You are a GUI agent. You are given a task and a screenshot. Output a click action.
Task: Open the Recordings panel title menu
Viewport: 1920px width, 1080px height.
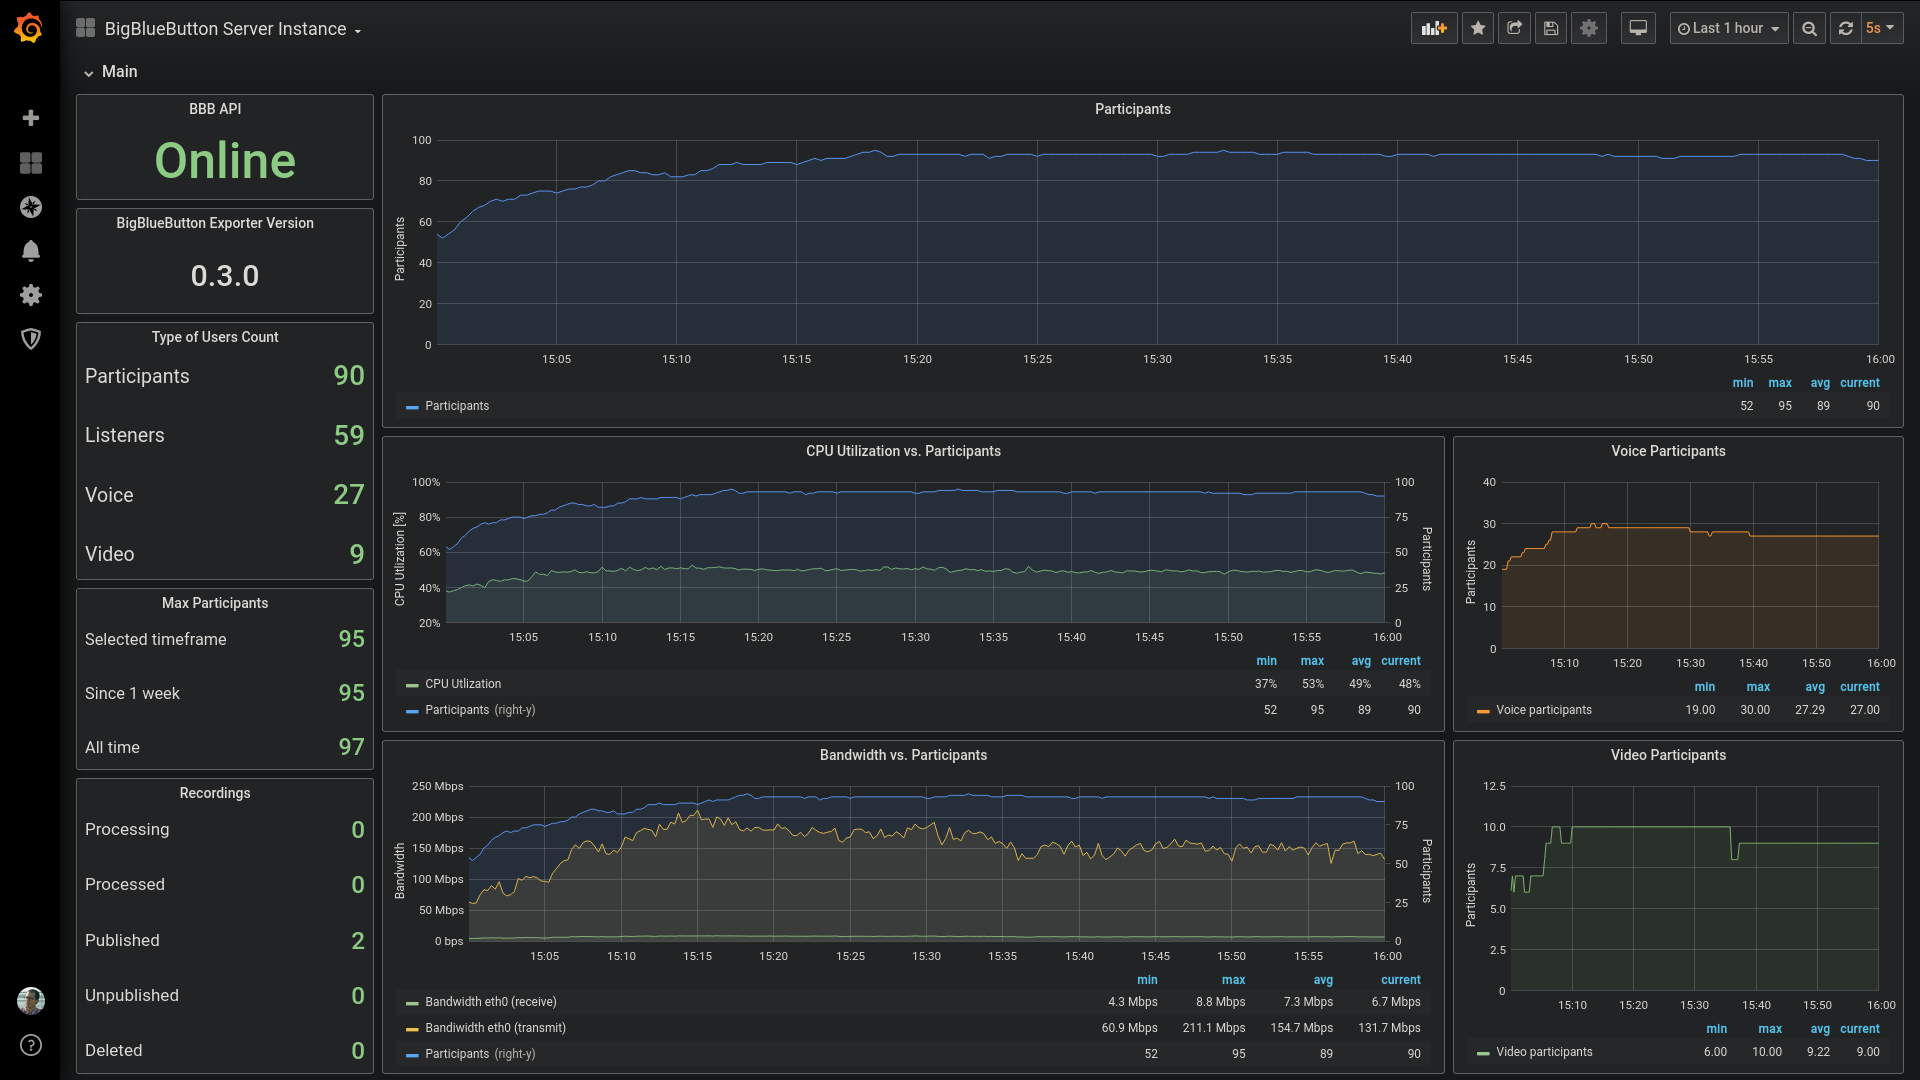tap(215, 793)
